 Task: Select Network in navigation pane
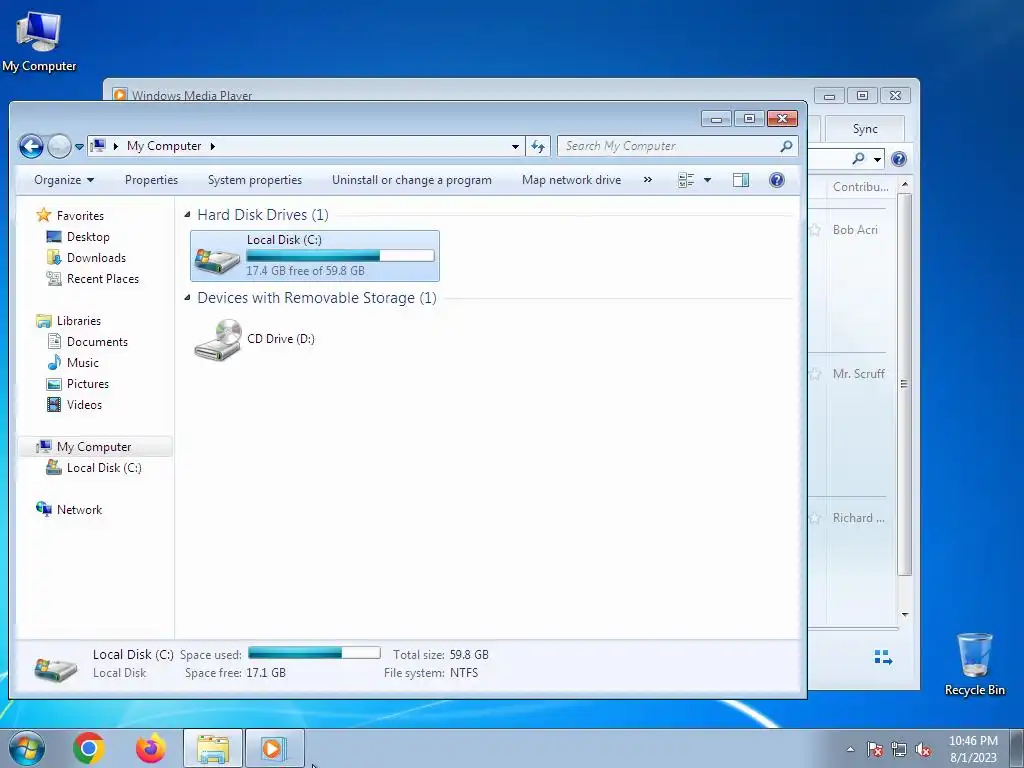[79, 510]
